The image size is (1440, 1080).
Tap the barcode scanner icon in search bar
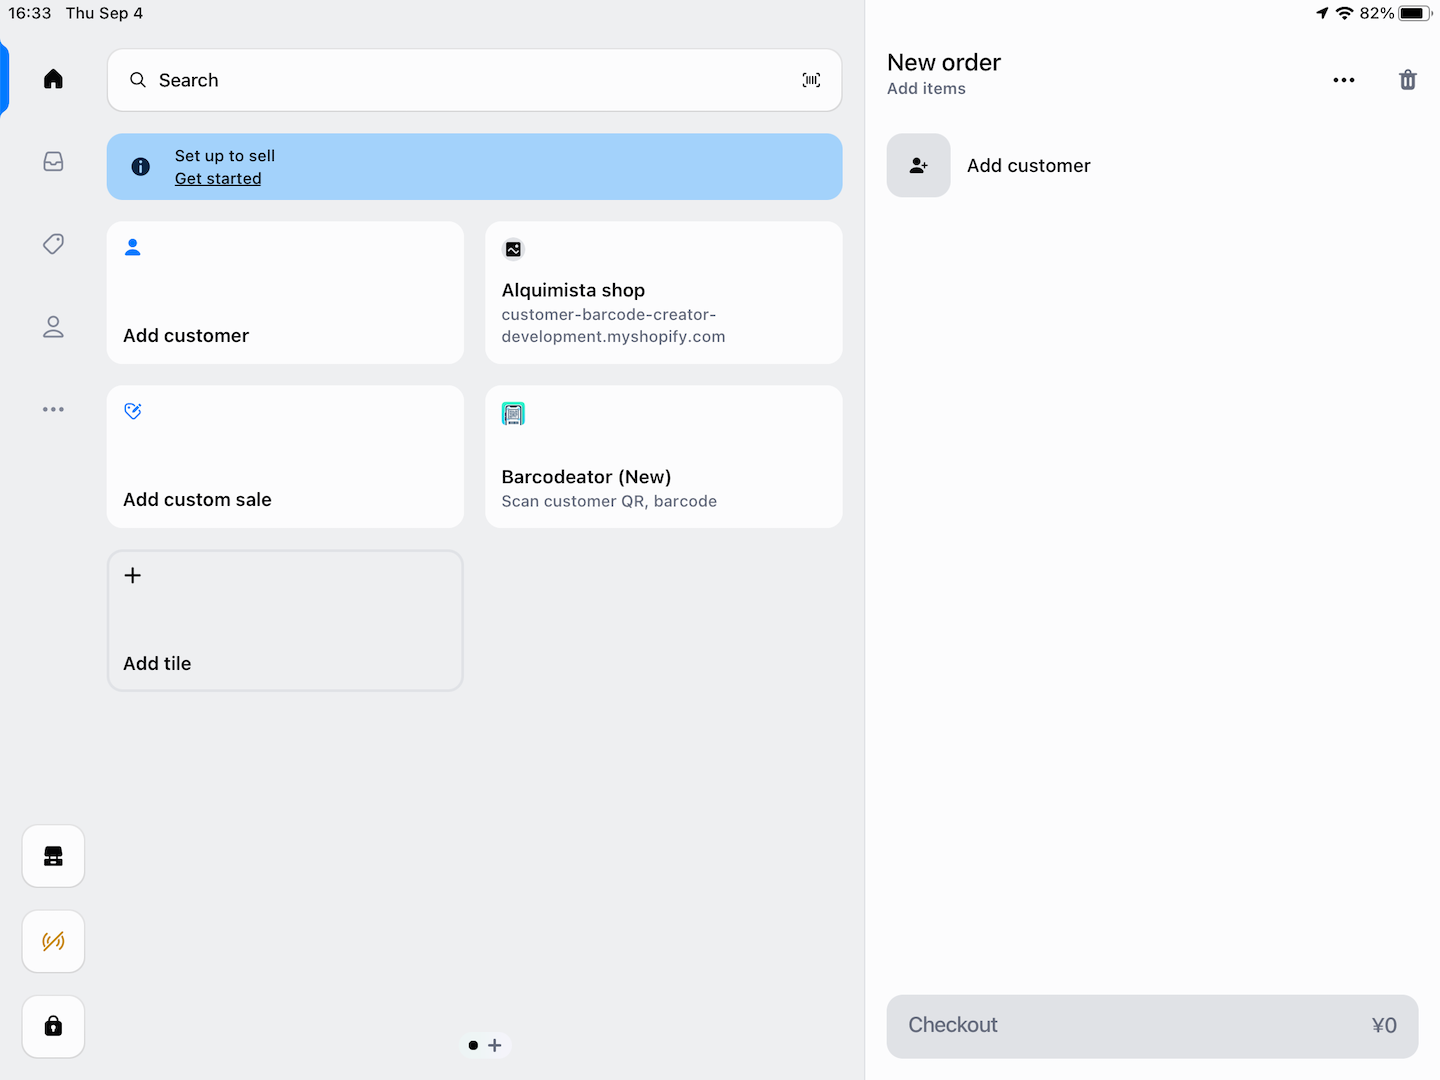point(811,80)
